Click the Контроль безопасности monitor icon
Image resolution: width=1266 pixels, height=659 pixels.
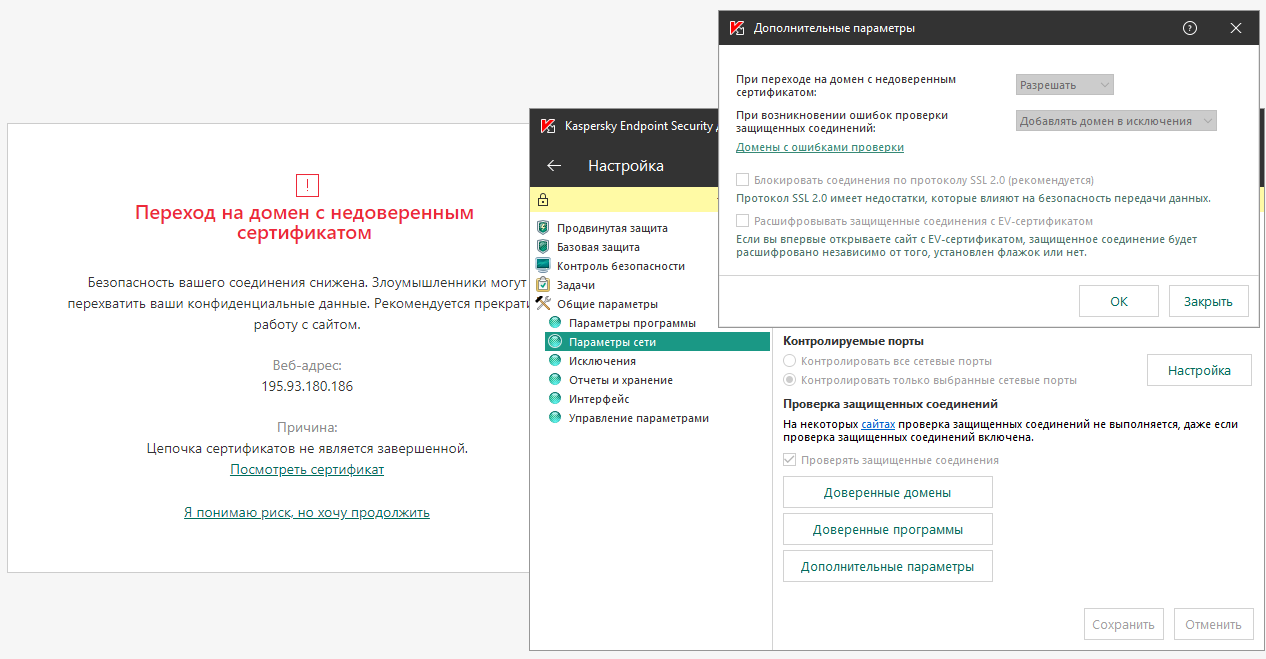(543, 266)
